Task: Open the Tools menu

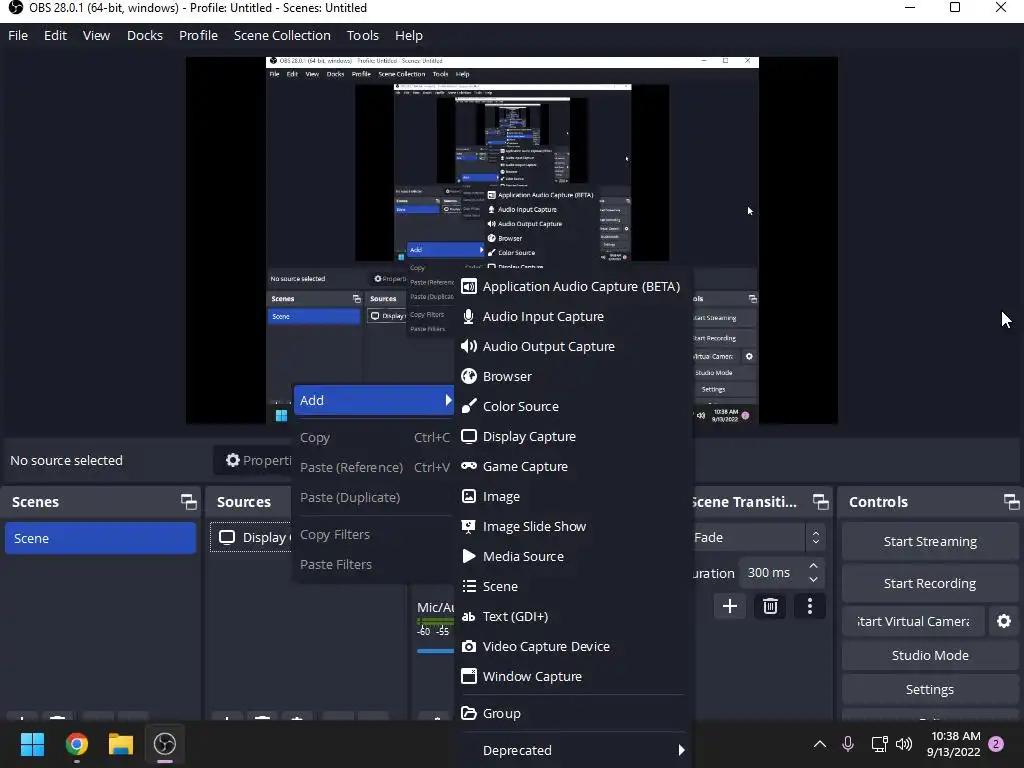Action: (362, 35)
